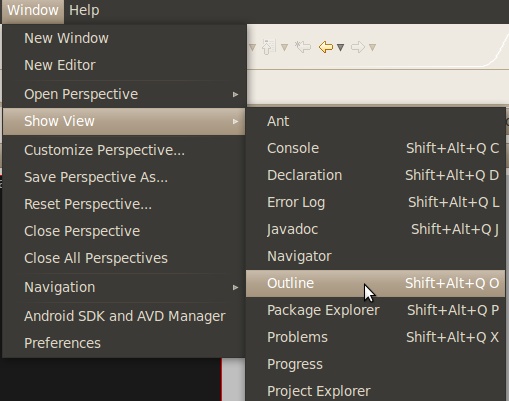Viewport: 509px width, 401px height.
Task: Open the Previous Annotation dropdown arrow
Action: [284, 48]
